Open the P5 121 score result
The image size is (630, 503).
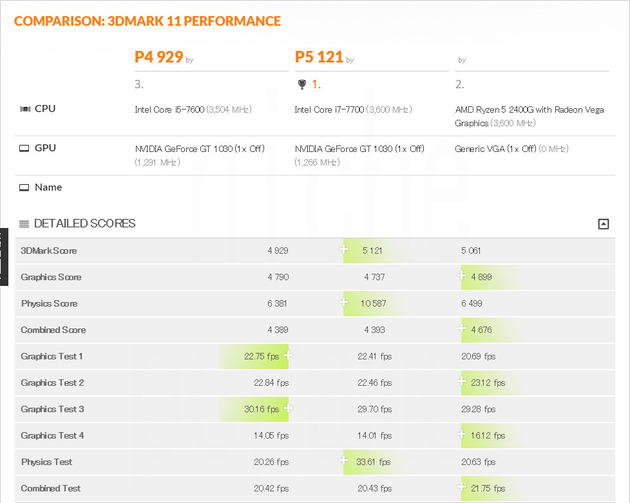[x=319, y=57]
